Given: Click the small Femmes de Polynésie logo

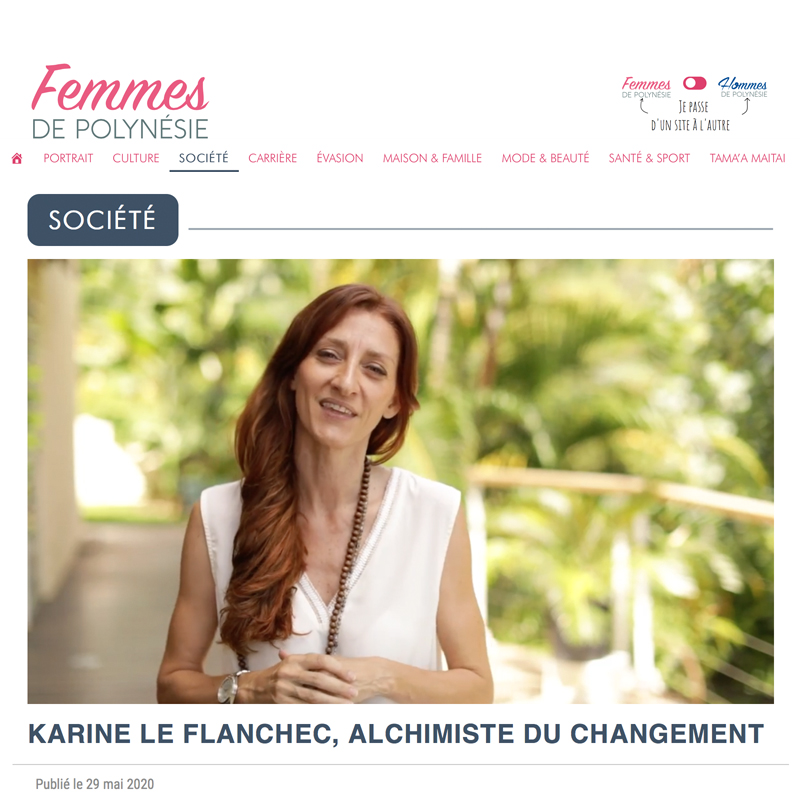Looking at the screenshot, I should (646, 87).
